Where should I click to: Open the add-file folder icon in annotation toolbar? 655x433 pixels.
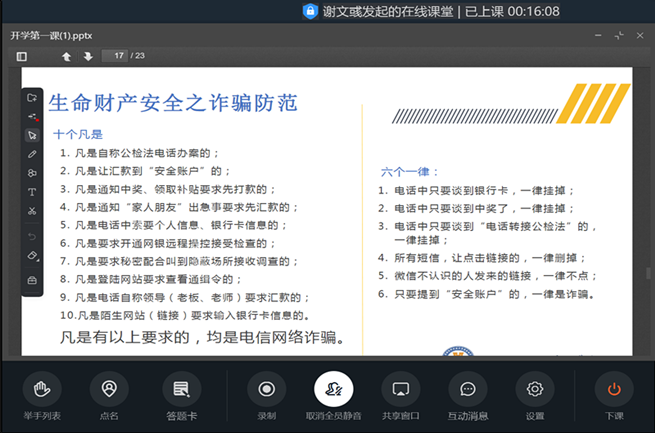(32, 98)
